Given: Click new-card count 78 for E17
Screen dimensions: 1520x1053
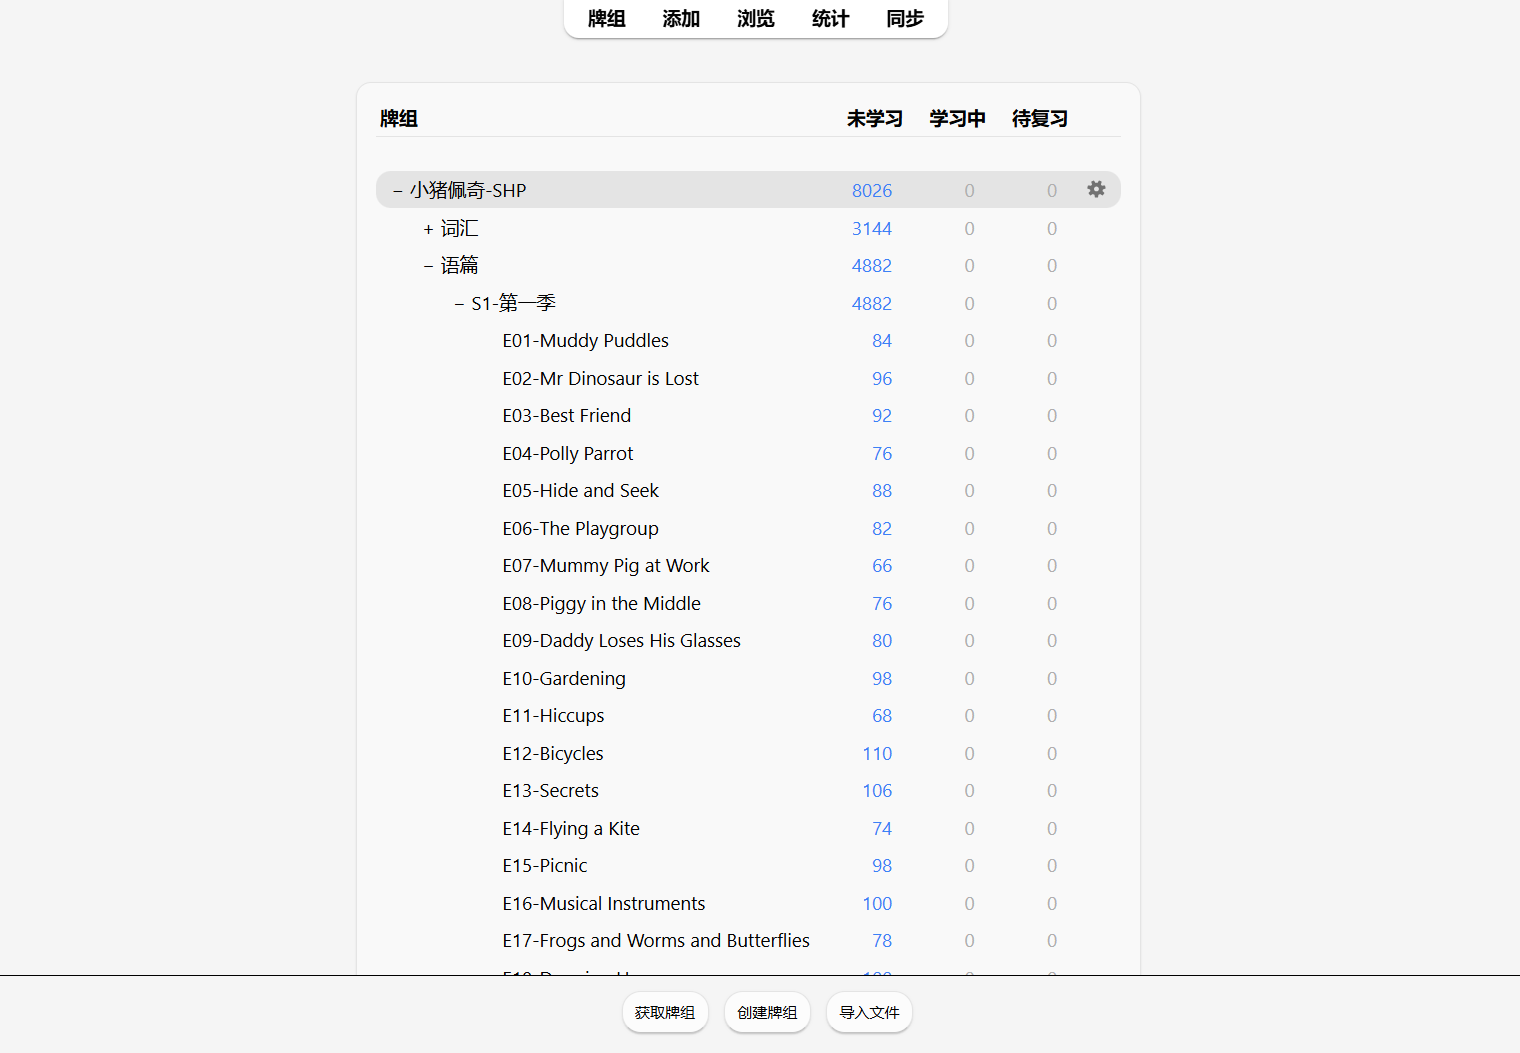Looking at the screenshot, I should pyautogui.click(x=882, y=941).
